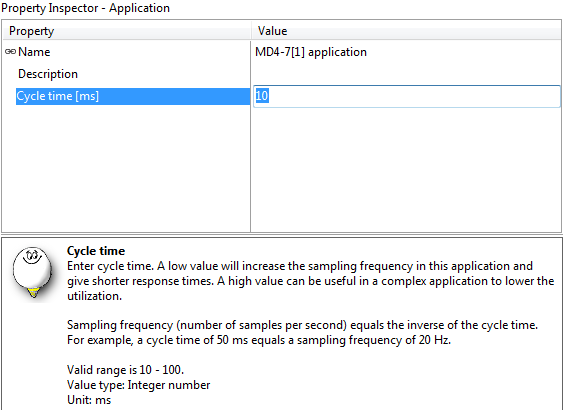Click the bold Cycle time help heading
Screen dimensions: 563x410
pyautogui.click(x=96, y=251)
